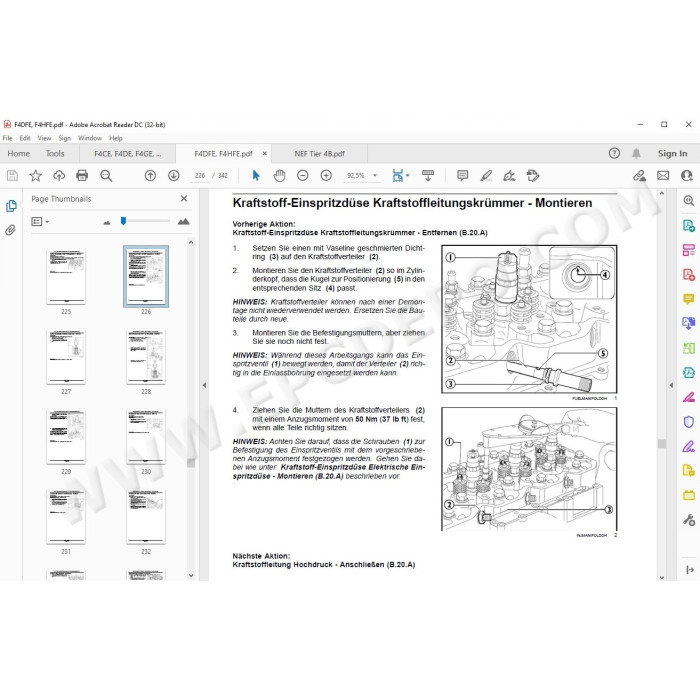Enable the scrolling mode keyboard icon

[428, 175]
